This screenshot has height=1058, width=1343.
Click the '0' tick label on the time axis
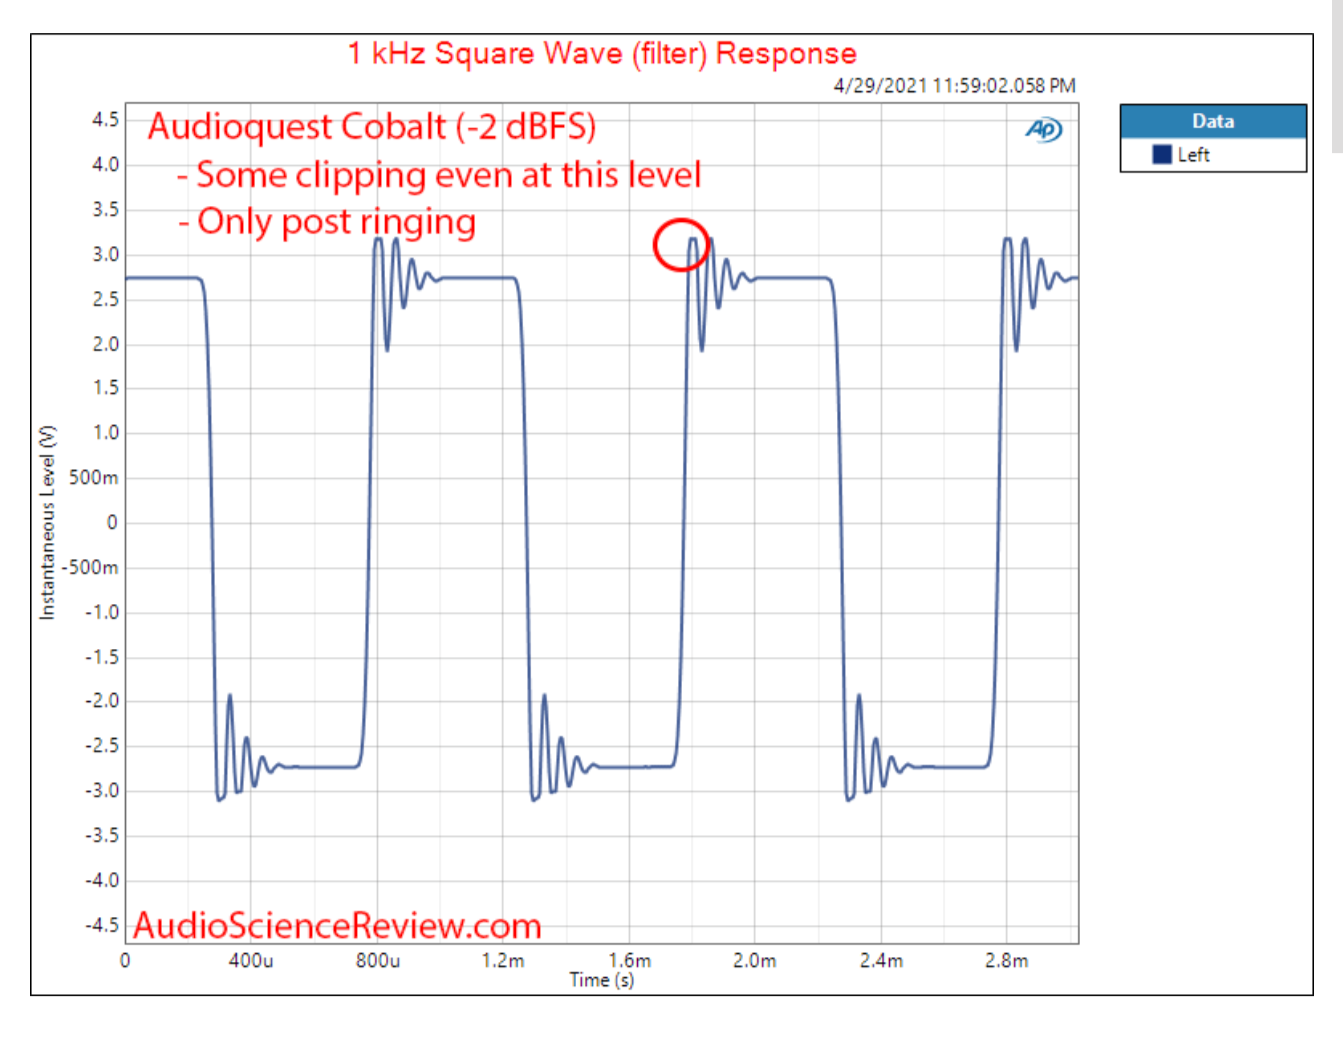(x=125, y=960)
